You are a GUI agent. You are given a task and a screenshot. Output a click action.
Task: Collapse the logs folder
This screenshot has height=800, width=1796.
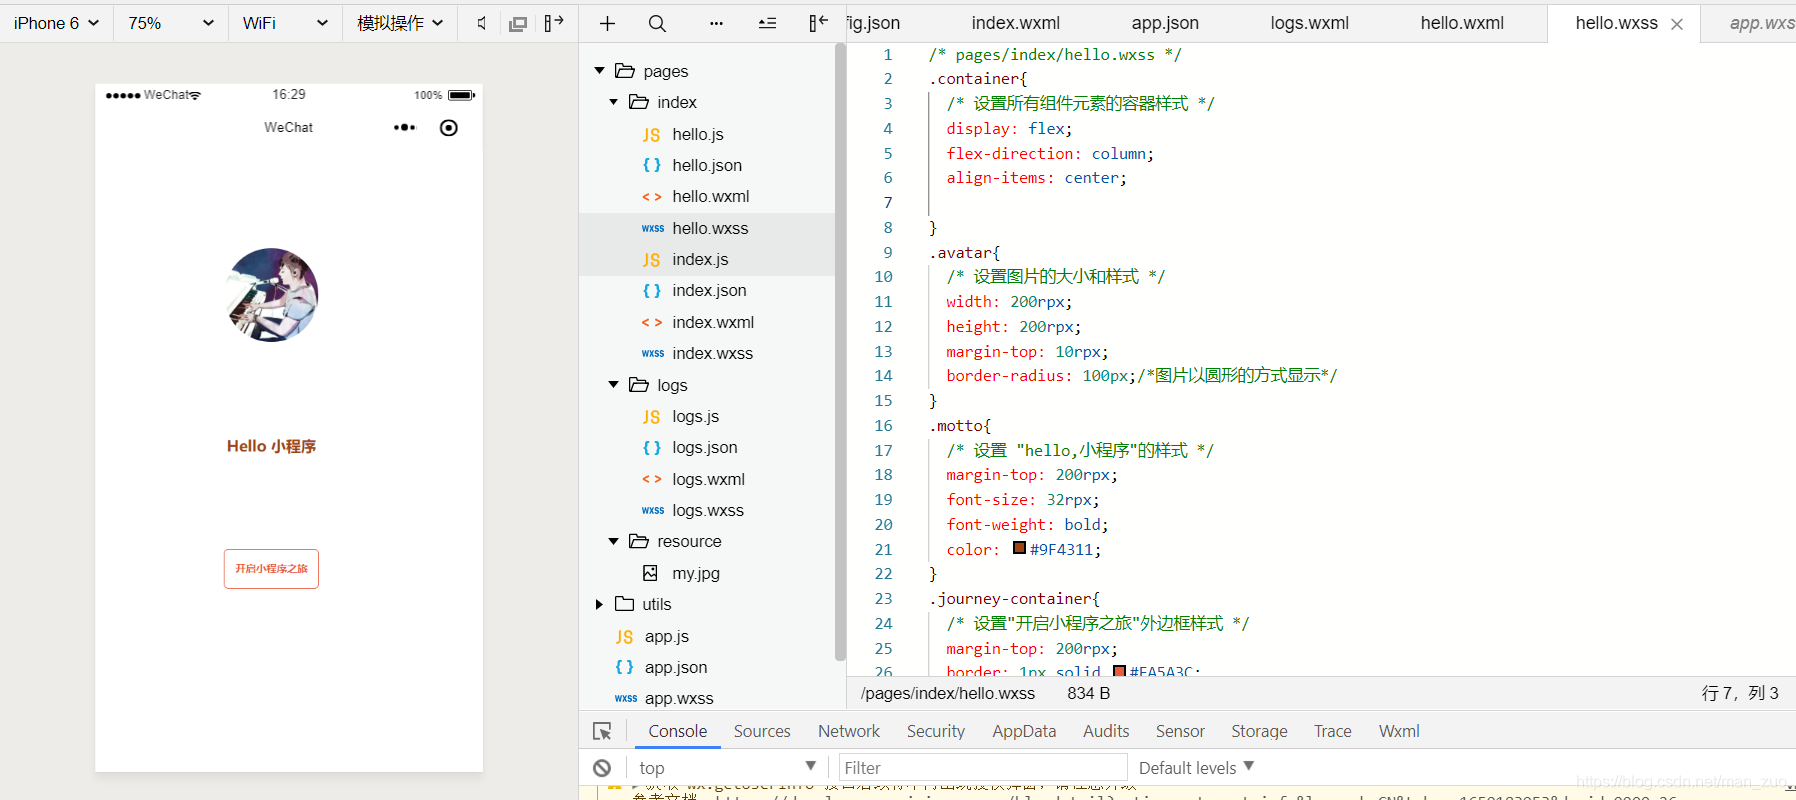click(x=614, y=385)
